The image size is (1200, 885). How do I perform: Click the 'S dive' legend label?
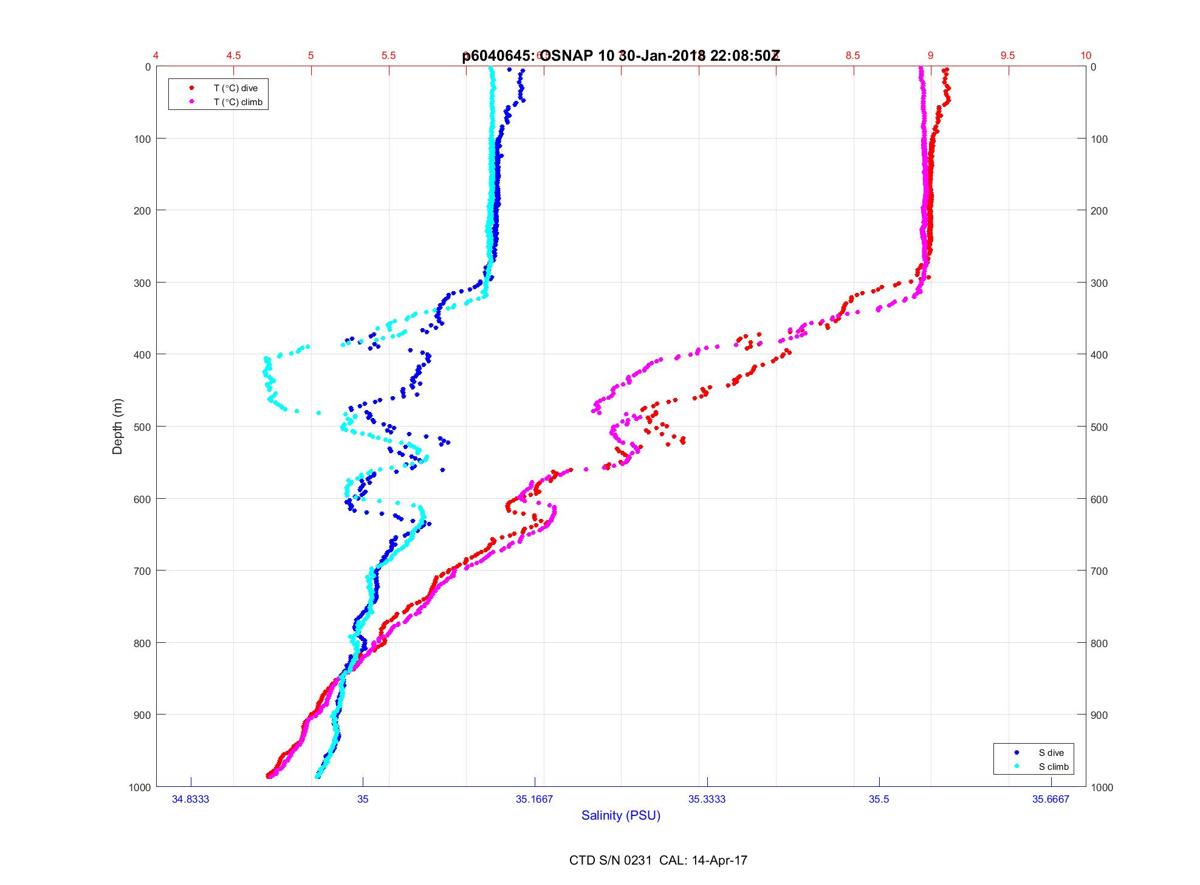pos(1052,752)
